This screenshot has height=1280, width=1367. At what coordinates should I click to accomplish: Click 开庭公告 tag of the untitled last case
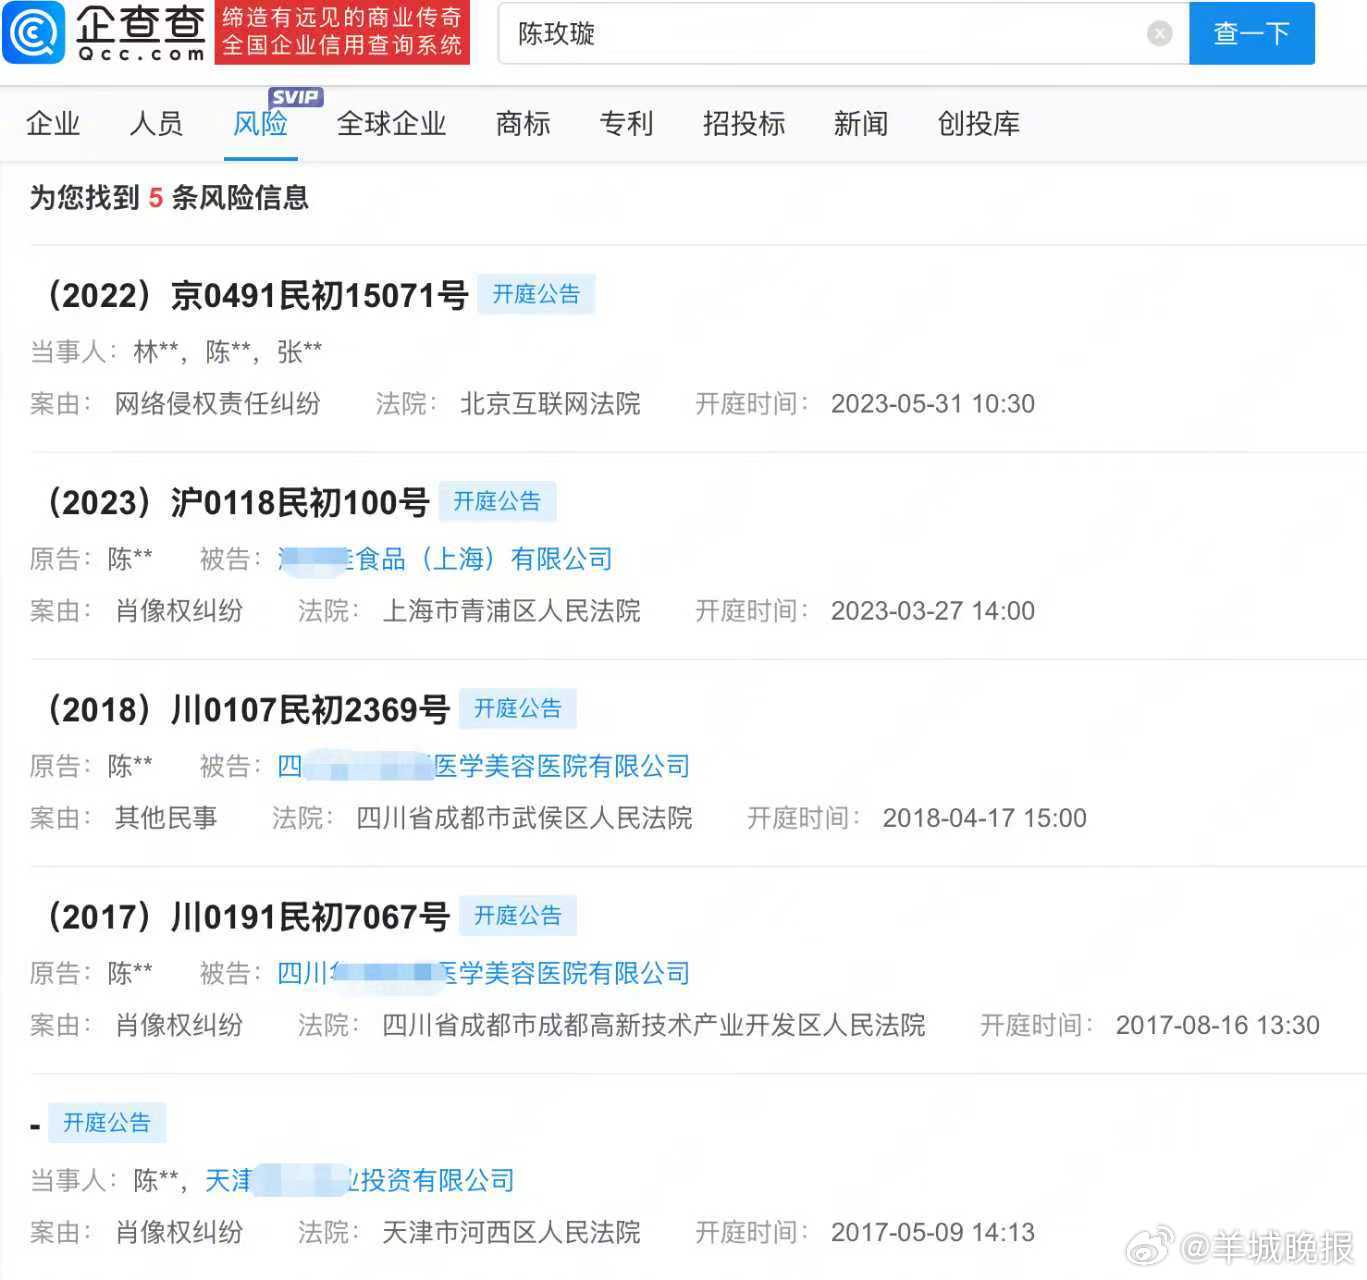tap(107, 1122)
